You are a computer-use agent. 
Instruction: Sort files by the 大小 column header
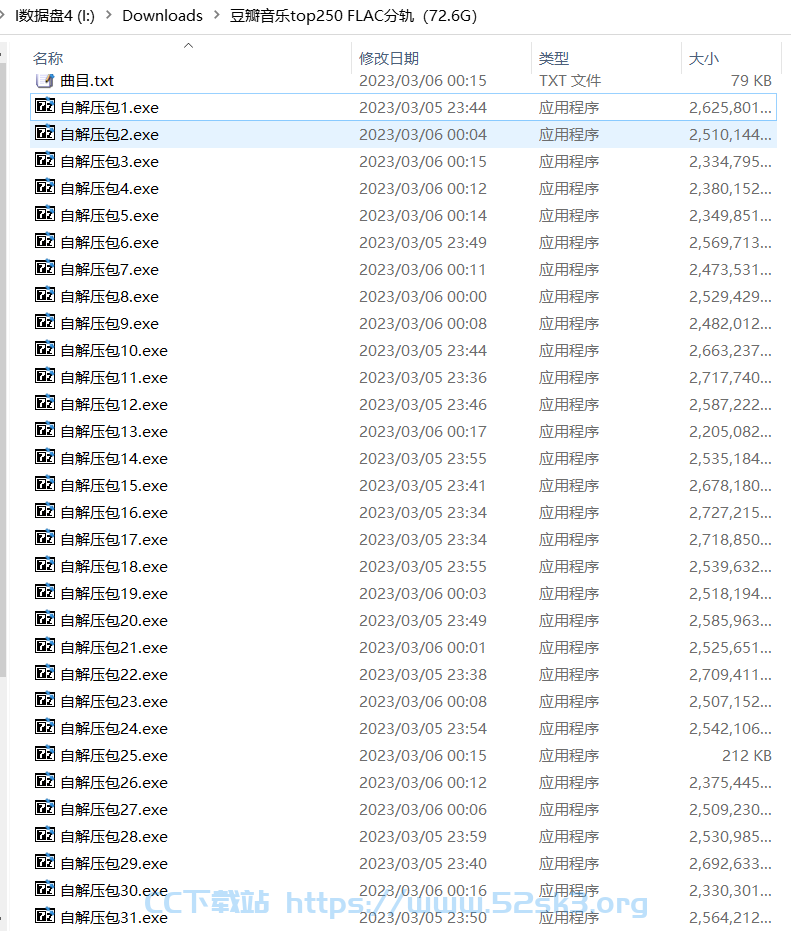click(704, 58)
